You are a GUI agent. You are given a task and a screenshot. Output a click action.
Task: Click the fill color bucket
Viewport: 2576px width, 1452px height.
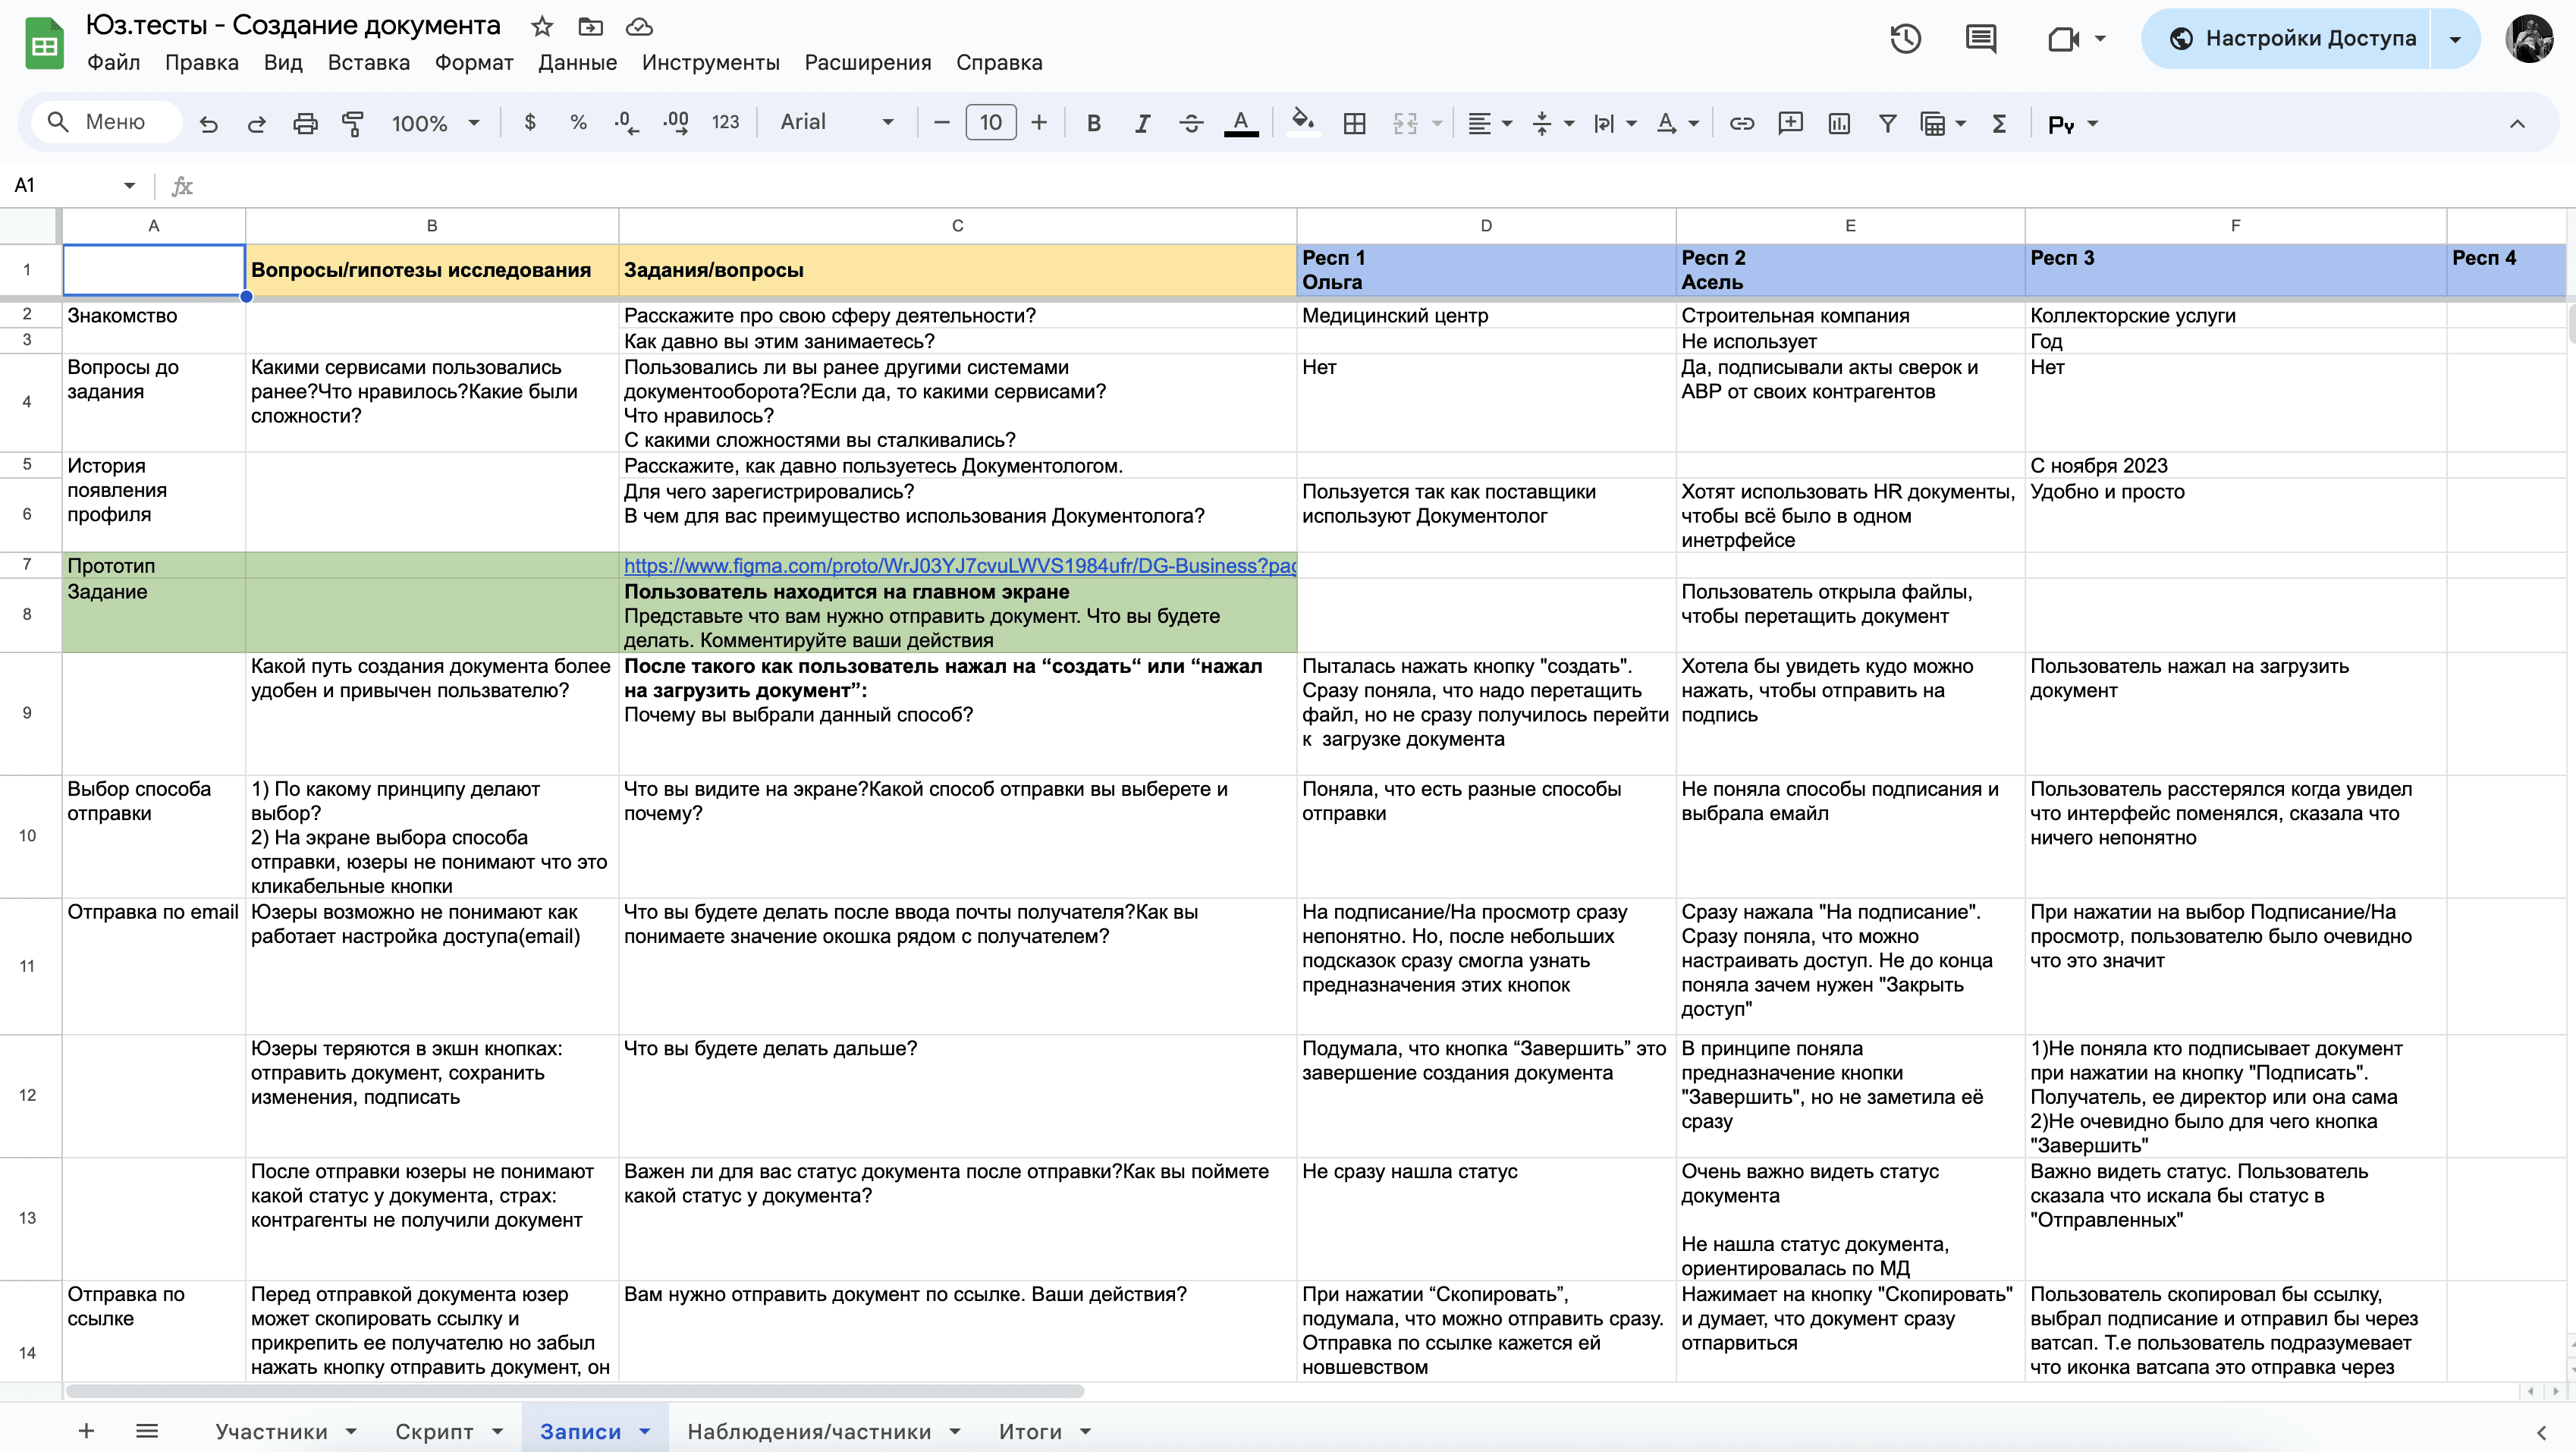1302,122
